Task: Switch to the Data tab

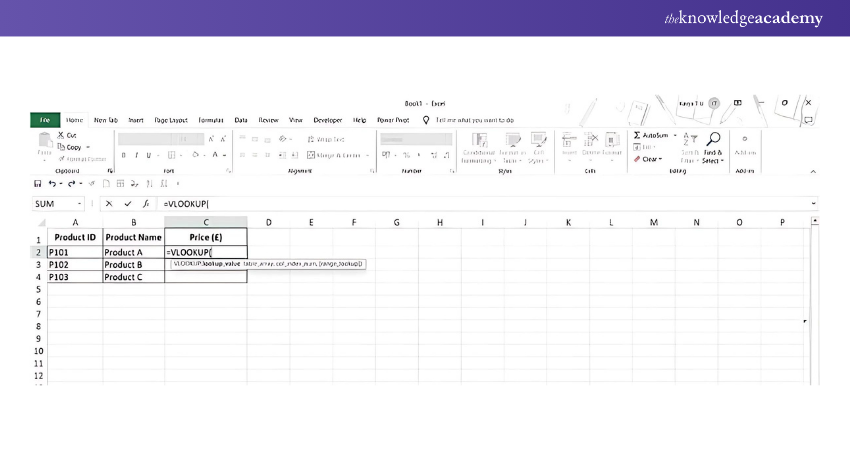Action: coord(241,119)
